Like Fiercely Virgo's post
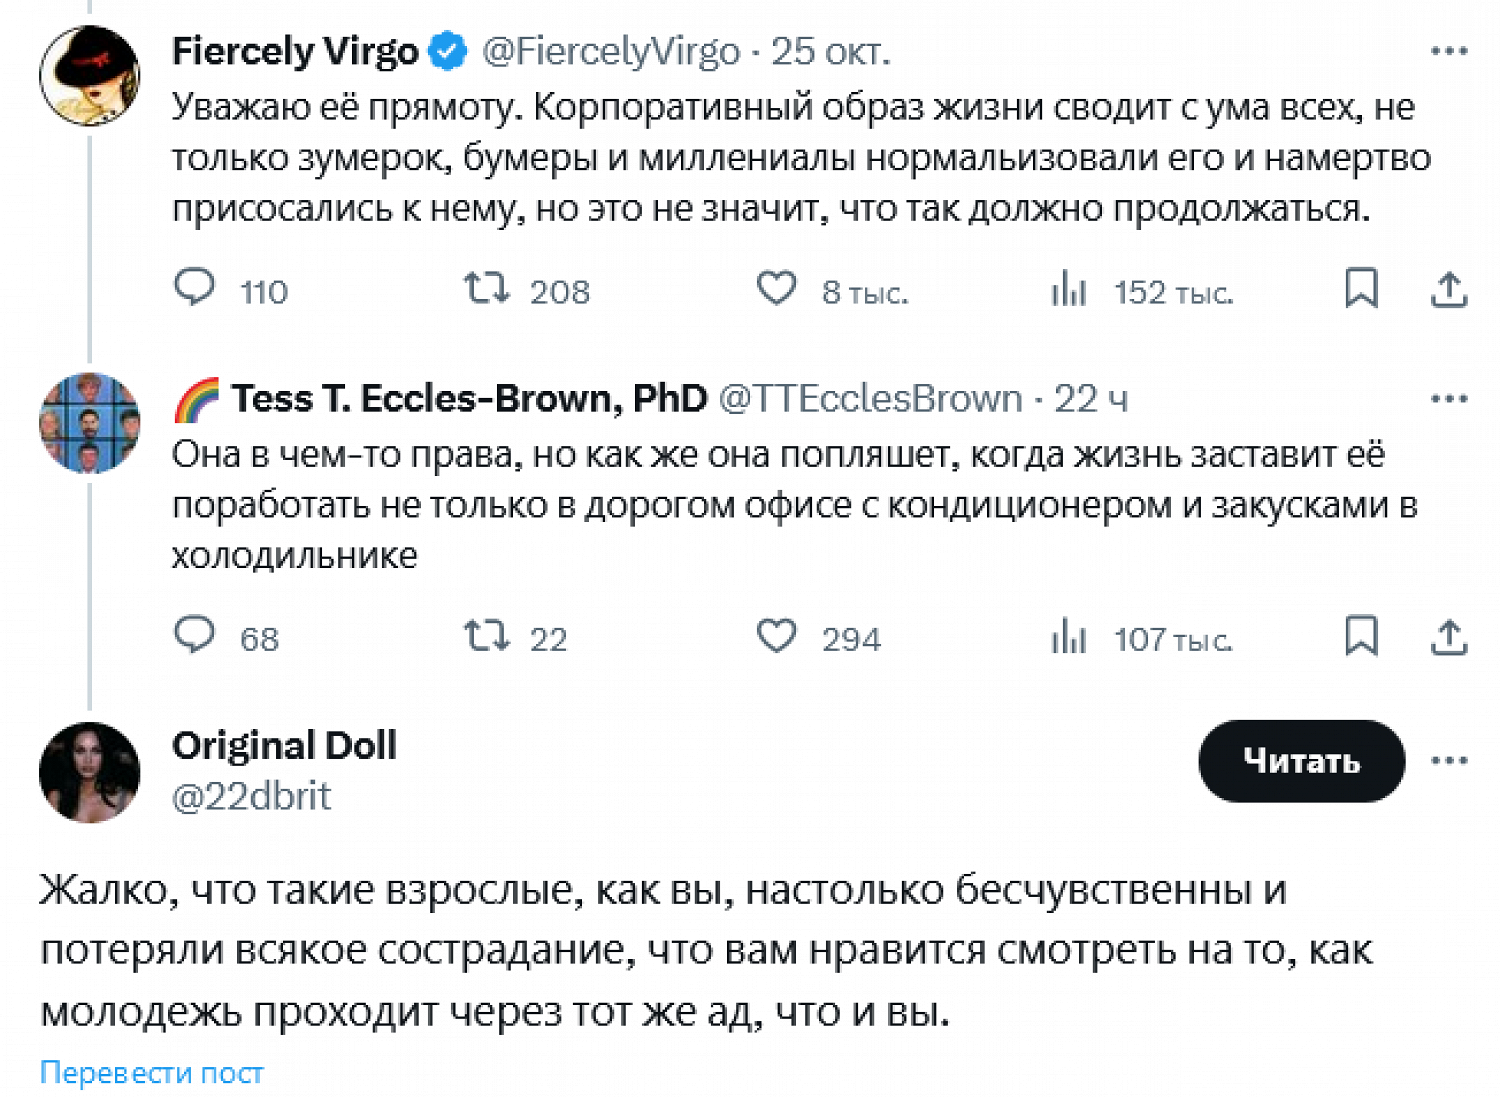 pos(776,289)
